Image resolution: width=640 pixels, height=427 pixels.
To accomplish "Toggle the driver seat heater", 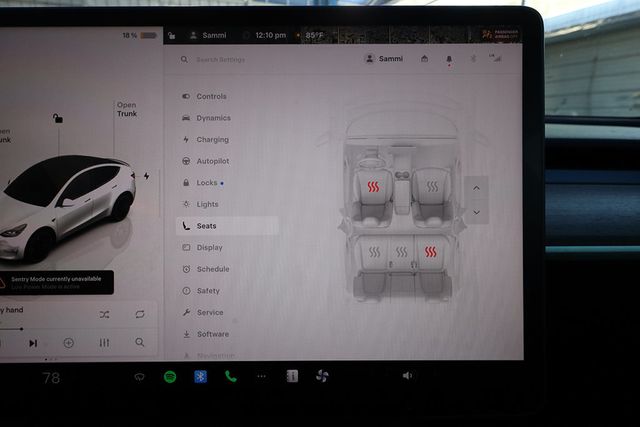I will click(373, 187).
